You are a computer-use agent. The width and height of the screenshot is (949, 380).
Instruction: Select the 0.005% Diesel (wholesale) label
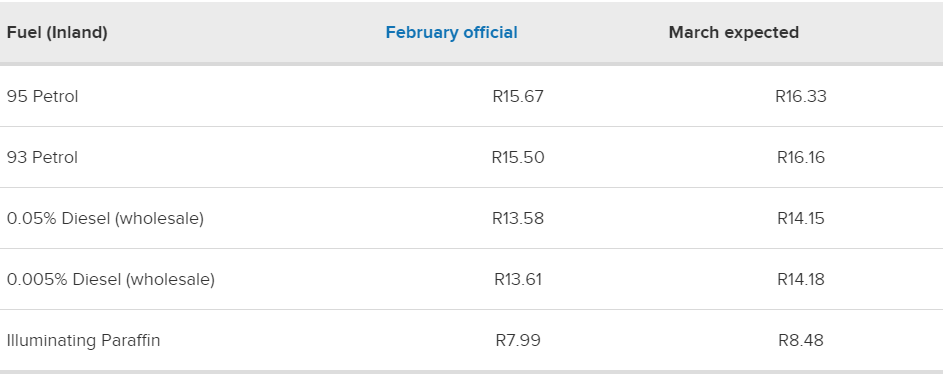(111, 280)
